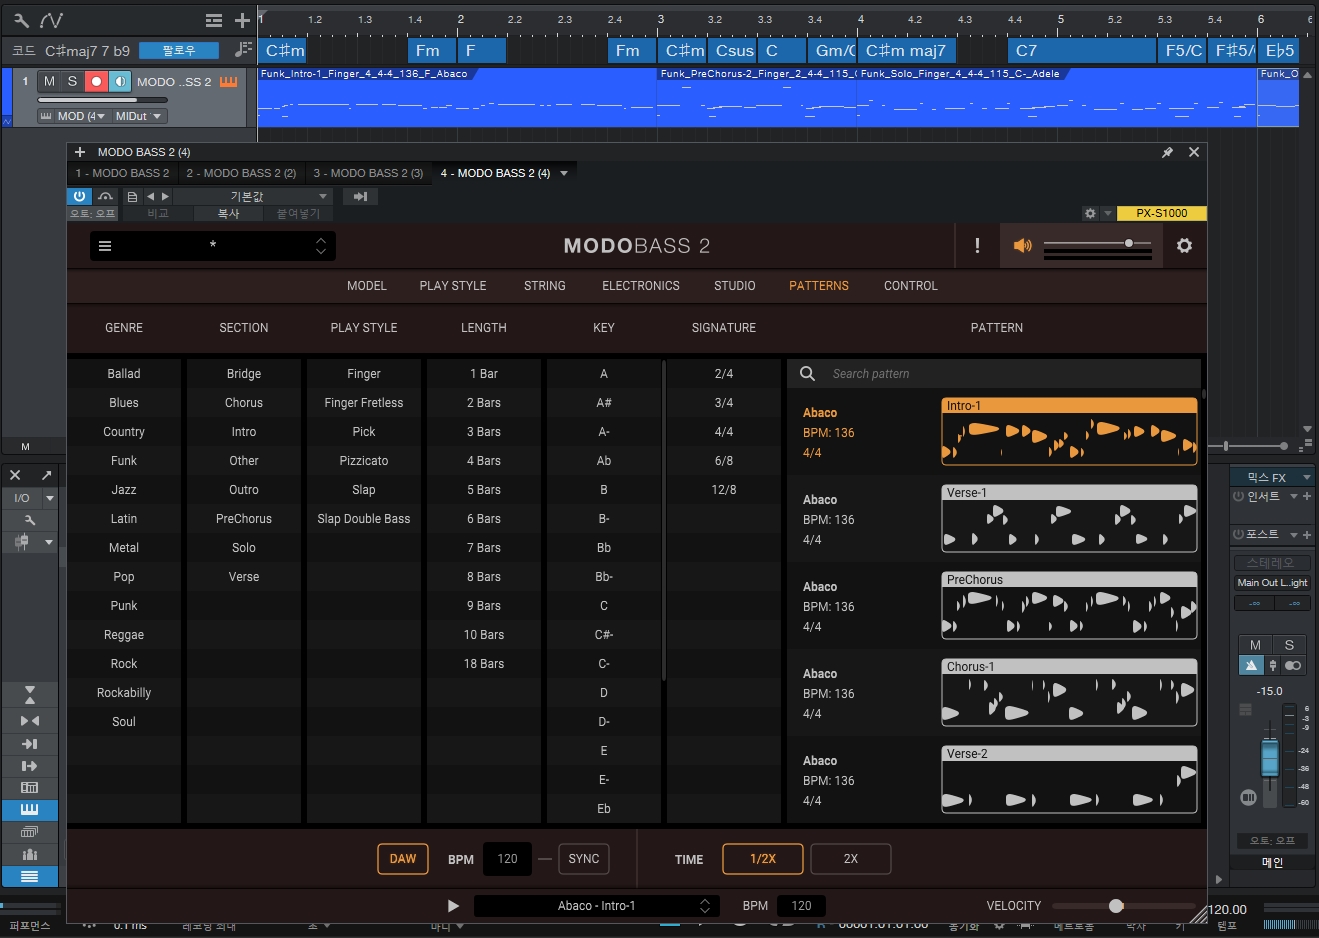1319x938 pixels.
Task: Open the channel list lines icon
Action: pos(30,876)
